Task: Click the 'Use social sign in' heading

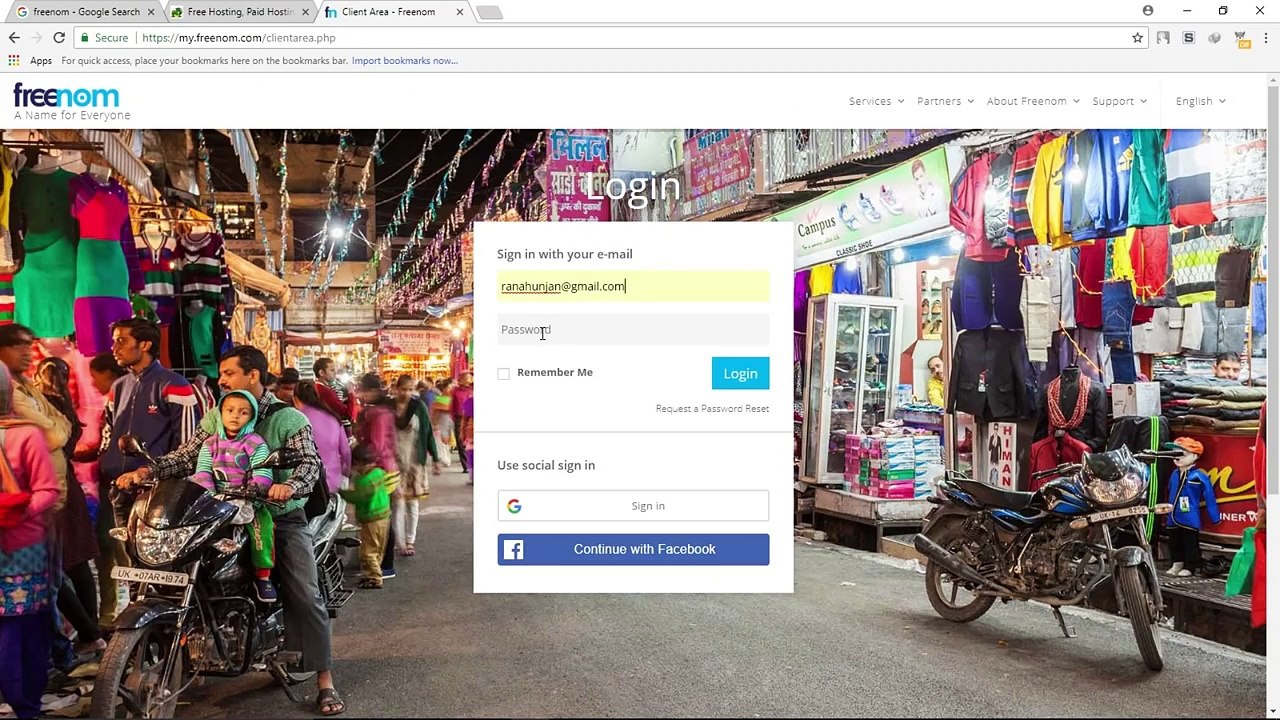Action: tap(546, 465)
